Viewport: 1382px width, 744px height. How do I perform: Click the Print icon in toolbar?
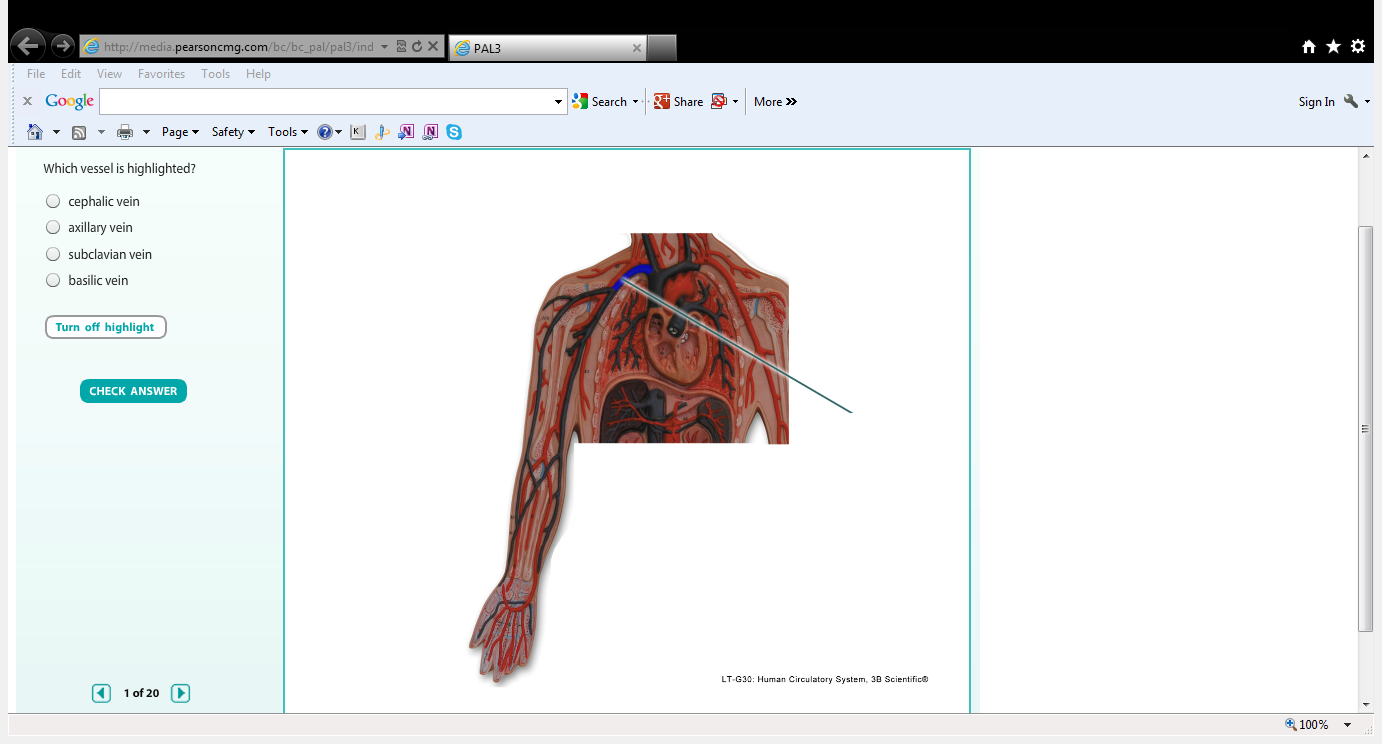click(x=125, y=132)
